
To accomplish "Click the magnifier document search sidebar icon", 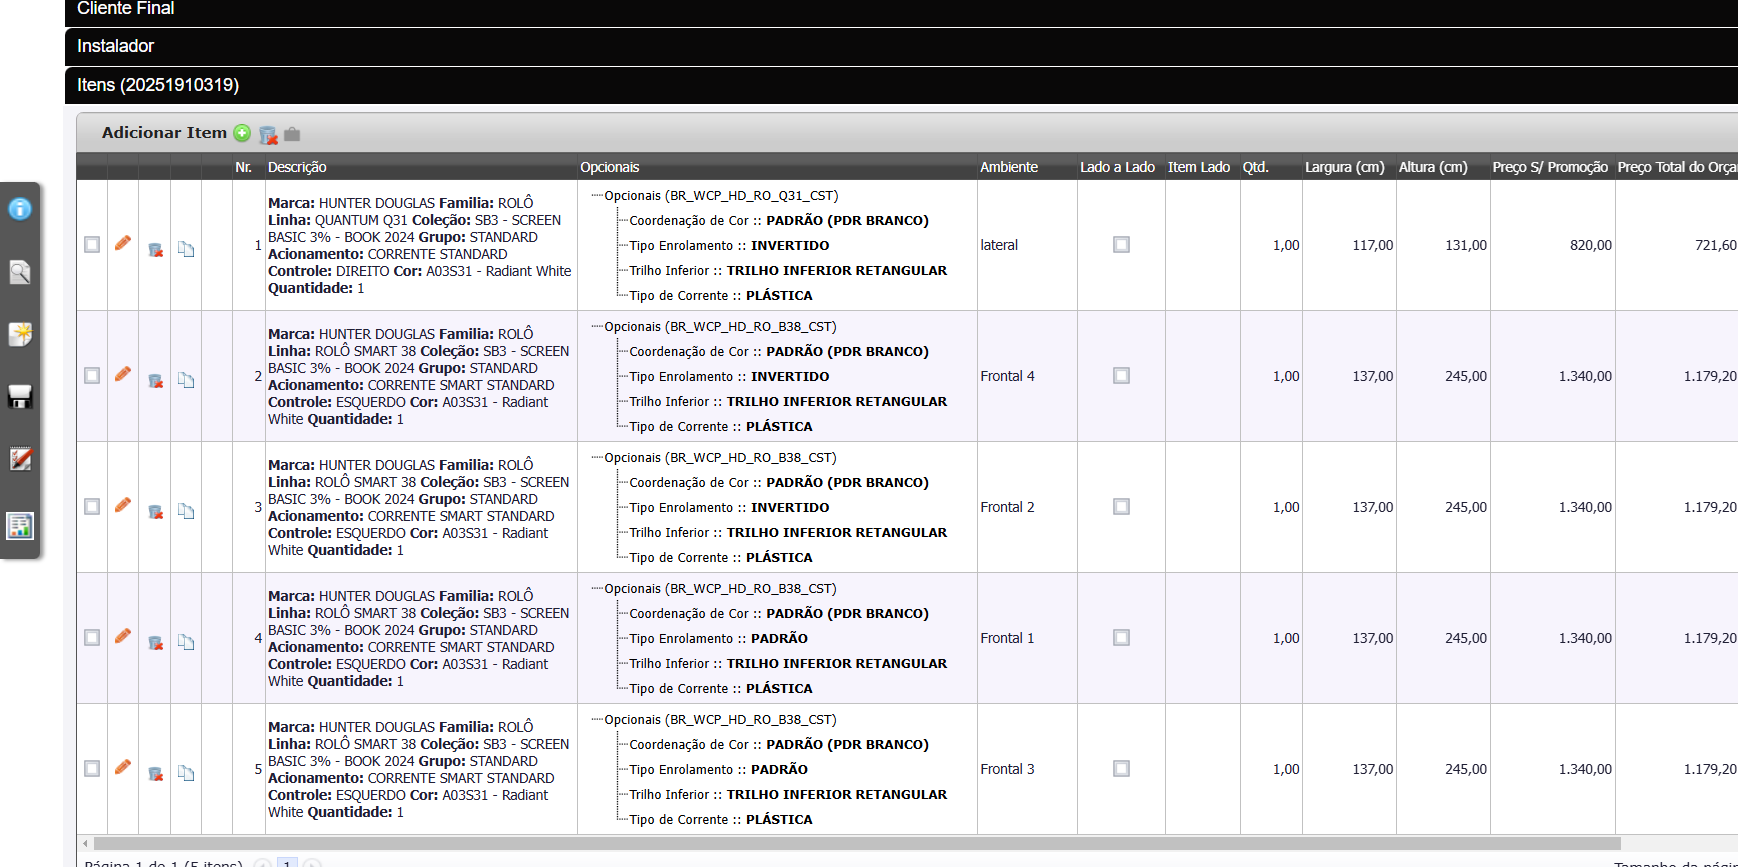I will pos(20,272).
